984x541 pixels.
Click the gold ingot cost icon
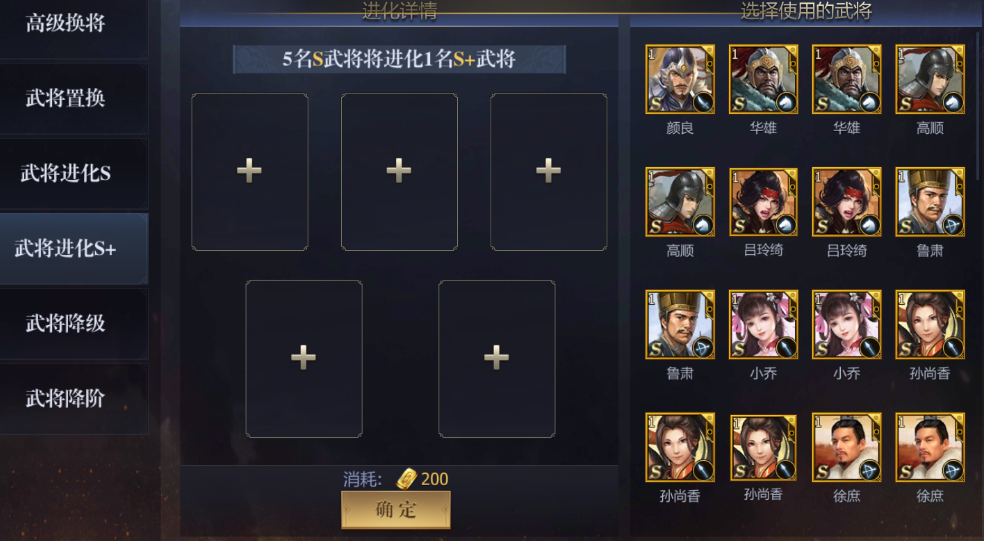click(x=407, y=479)
